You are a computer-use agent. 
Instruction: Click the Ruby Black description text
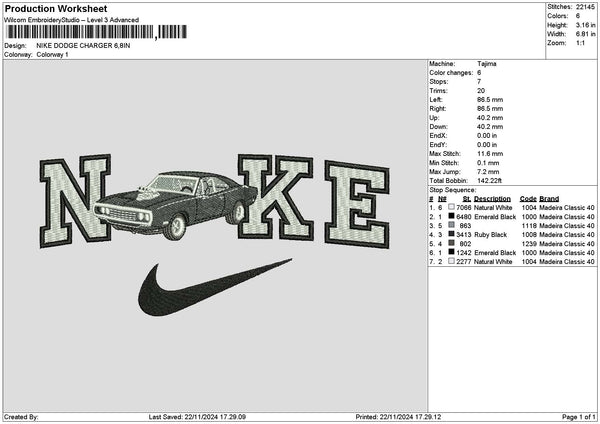tap(491, 235)
